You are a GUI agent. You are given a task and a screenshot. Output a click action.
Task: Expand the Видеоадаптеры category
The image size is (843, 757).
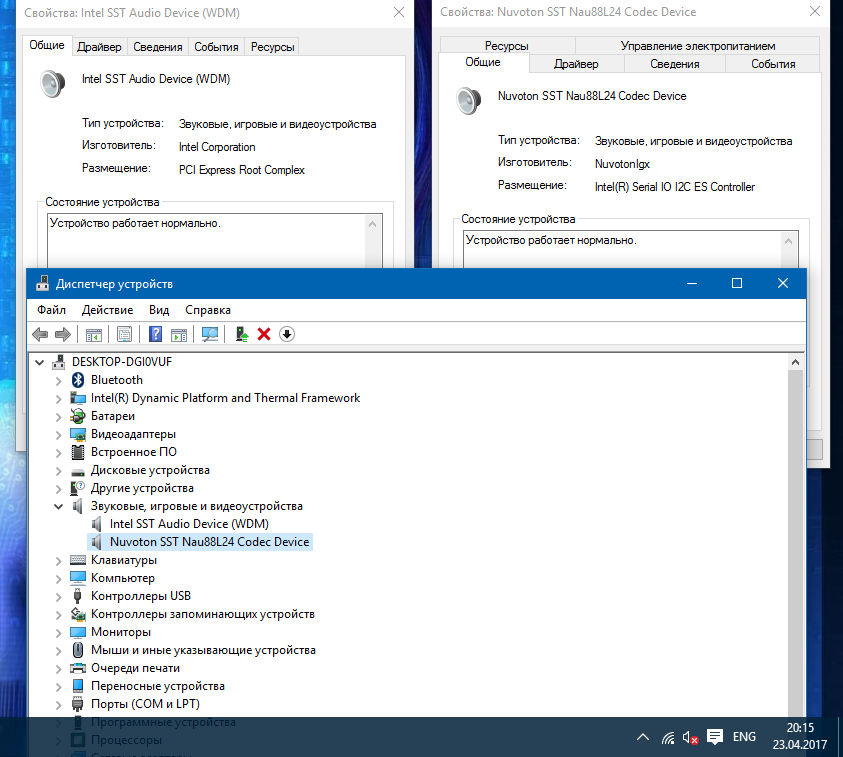59,435
